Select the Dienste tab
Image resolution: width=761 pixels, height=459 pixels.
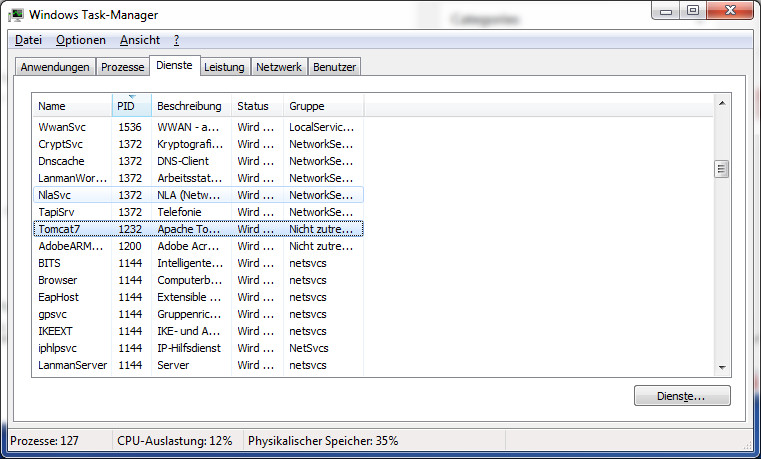174,66
